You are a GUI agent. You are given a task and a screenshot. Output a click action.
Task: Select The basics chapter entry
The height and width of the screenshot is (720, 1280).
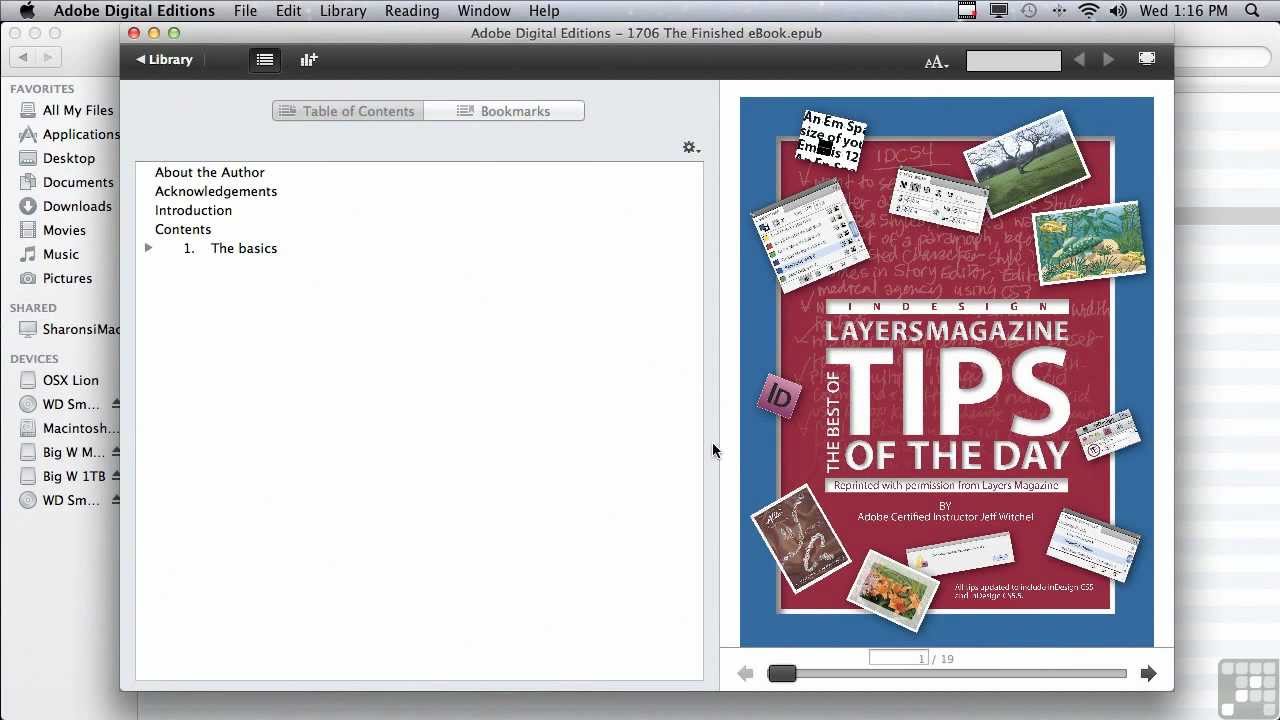pyautogui.click(x=244, y=248)
